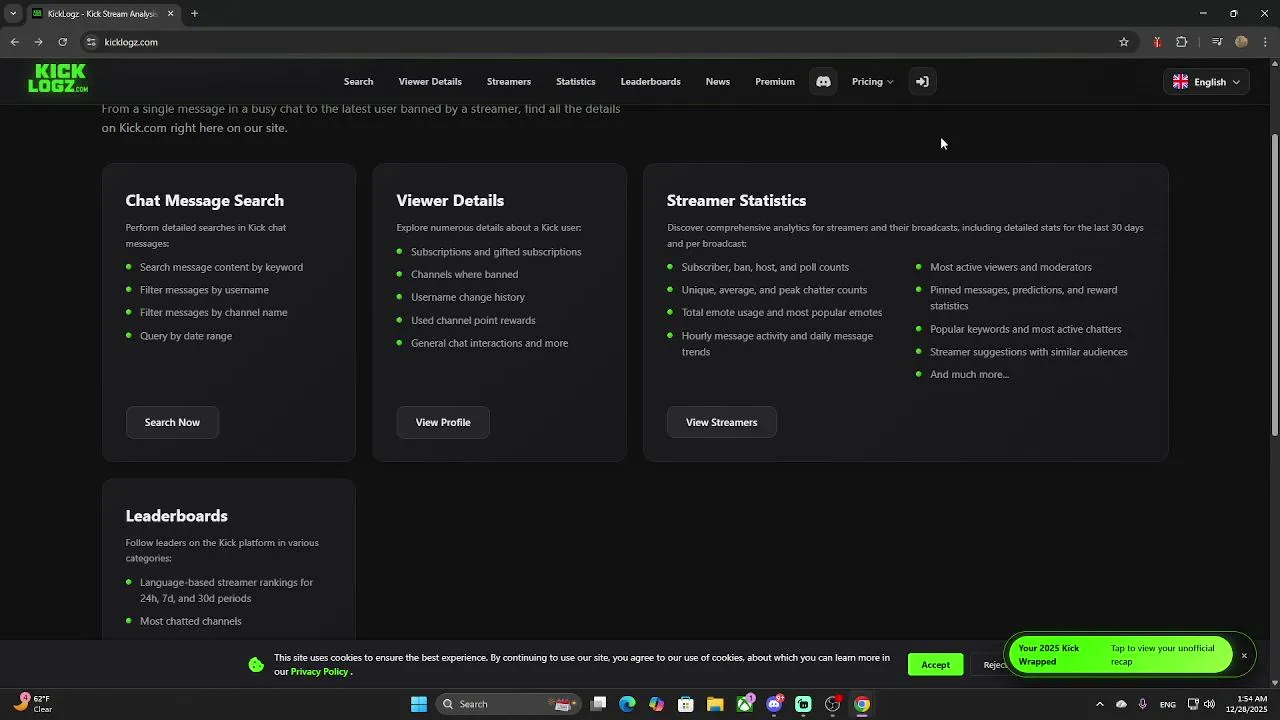Click the View Profile button

443,422
